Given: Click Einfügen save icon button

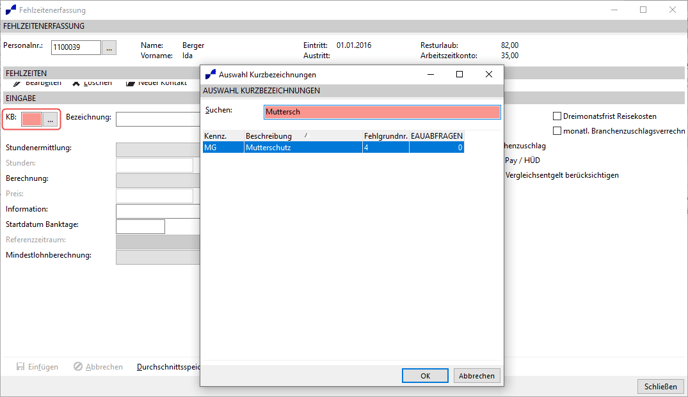Looking at the screenshot, I should pyautogui.click(x=37, y=367).
